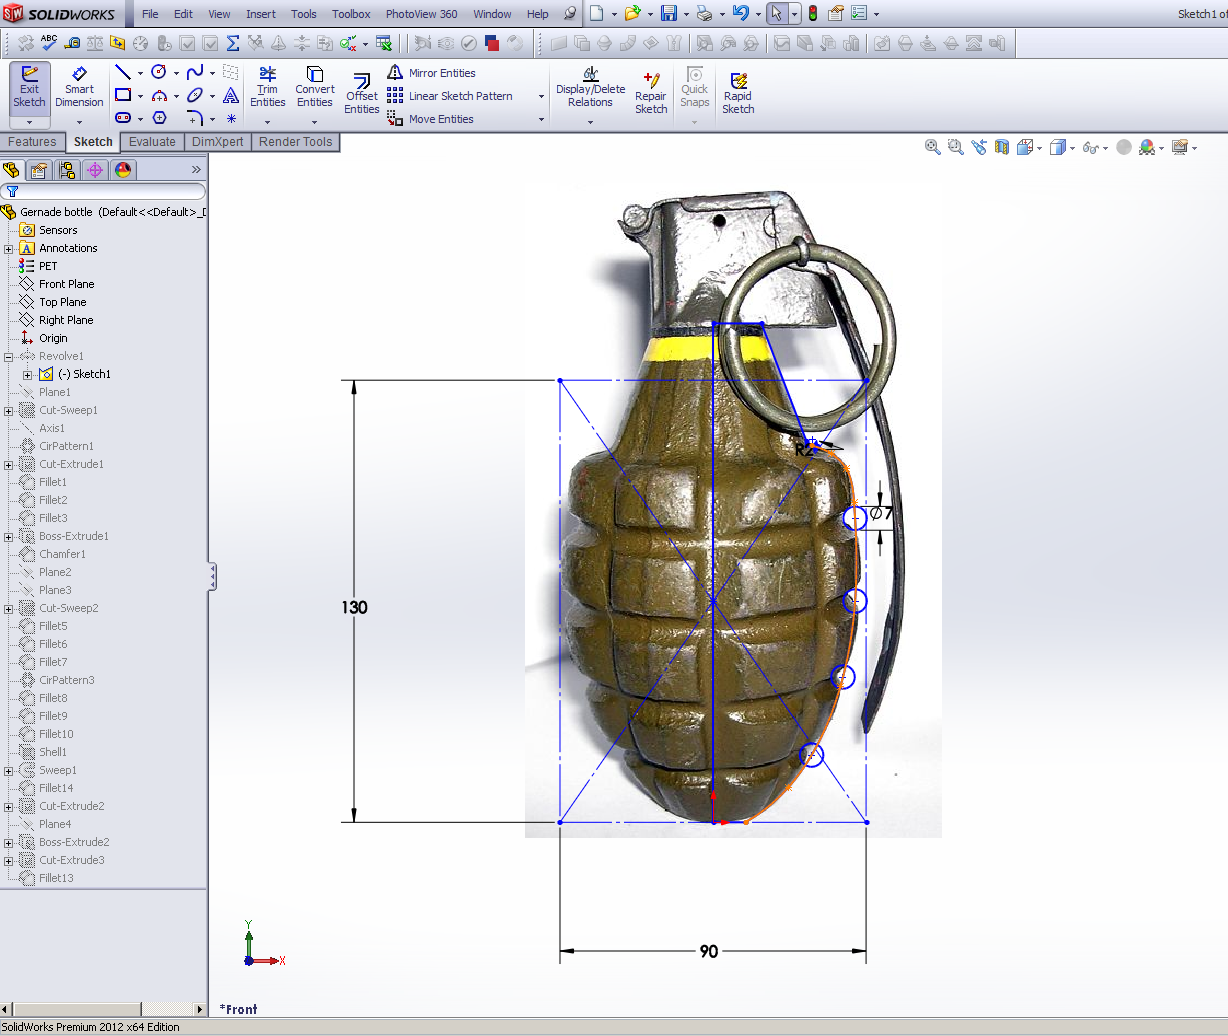Click the Repair Sketch icon
Image resolution: width=1228 pixels, height=1036 pixels.
(x=651, y=90)
